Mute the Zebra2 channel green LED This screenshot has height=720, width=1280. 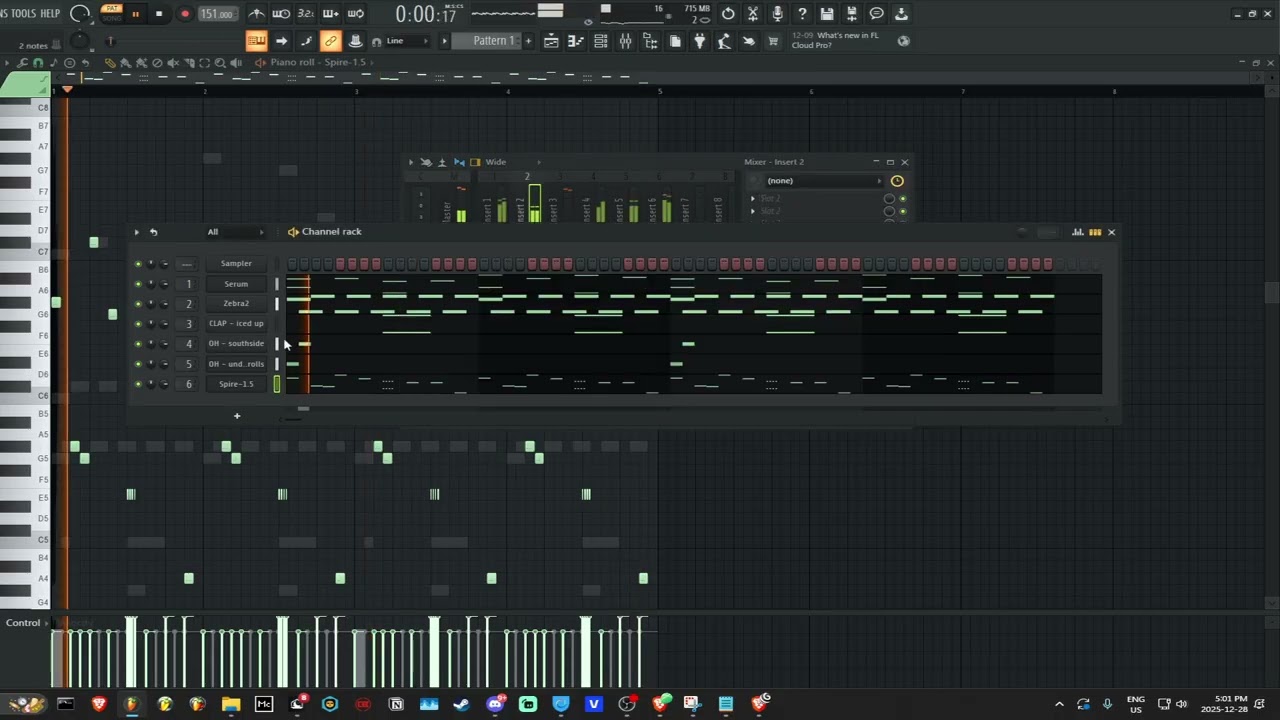[138, 304]
